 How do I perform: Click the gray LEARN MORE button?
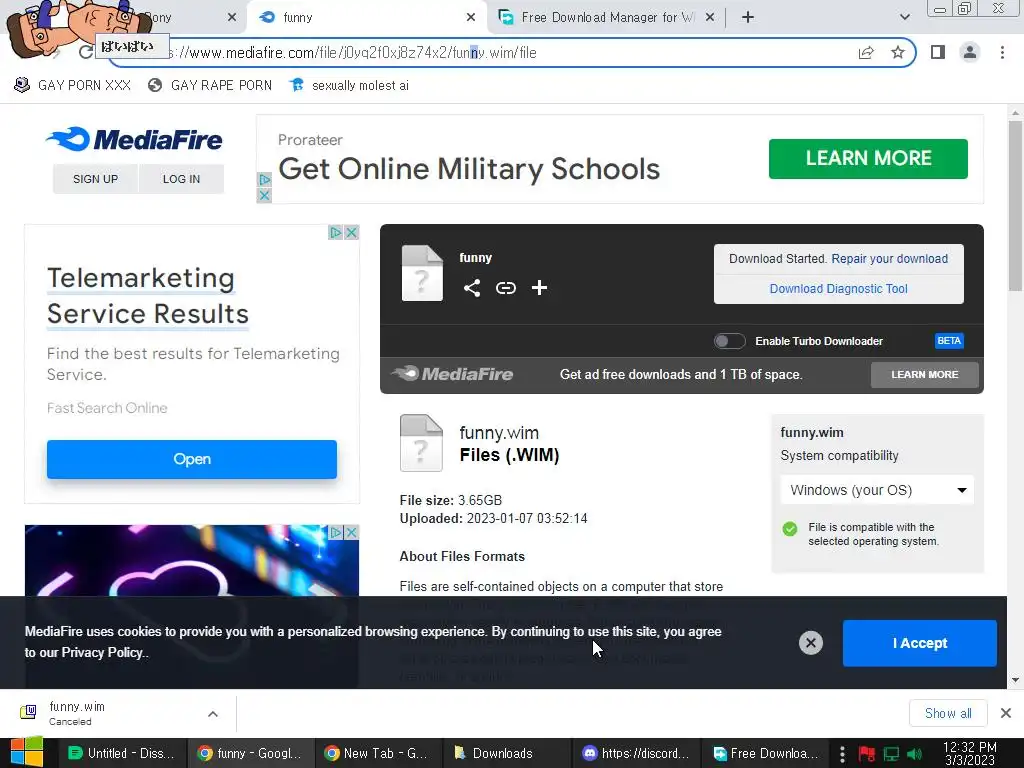[x=925, y=375]
